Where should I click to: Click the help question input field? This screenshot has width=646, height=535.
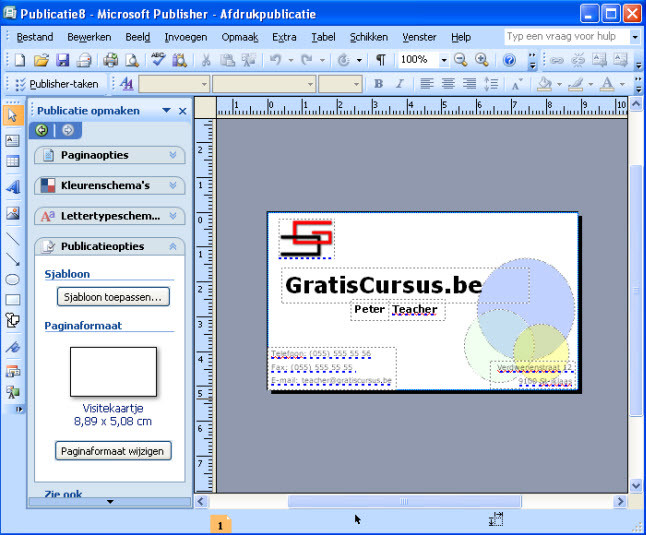point(567,37)
